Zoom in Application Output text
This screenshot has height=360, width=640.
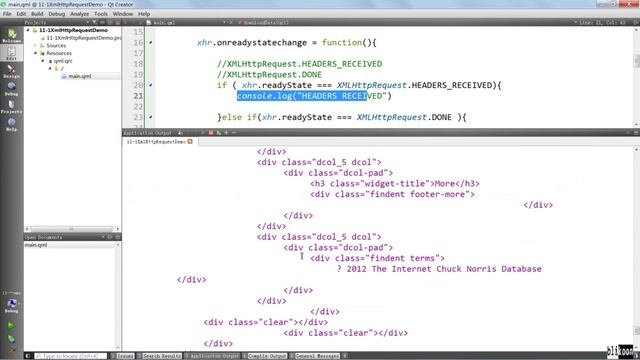pyautogui.click(x=226, y=133)
